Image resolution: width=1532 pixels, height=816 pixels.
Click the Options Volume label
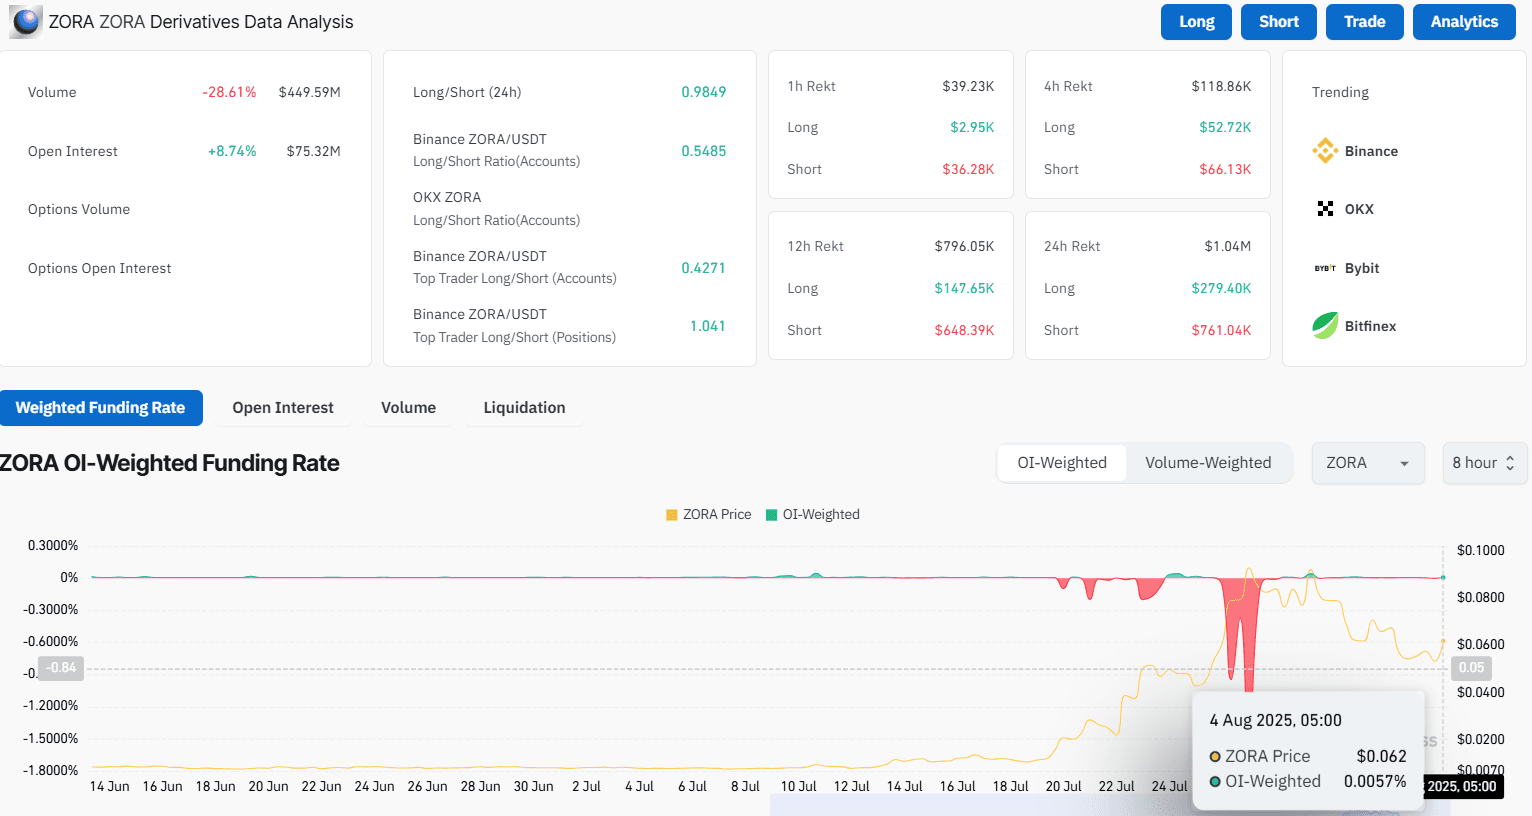click(x=79, y=209)
